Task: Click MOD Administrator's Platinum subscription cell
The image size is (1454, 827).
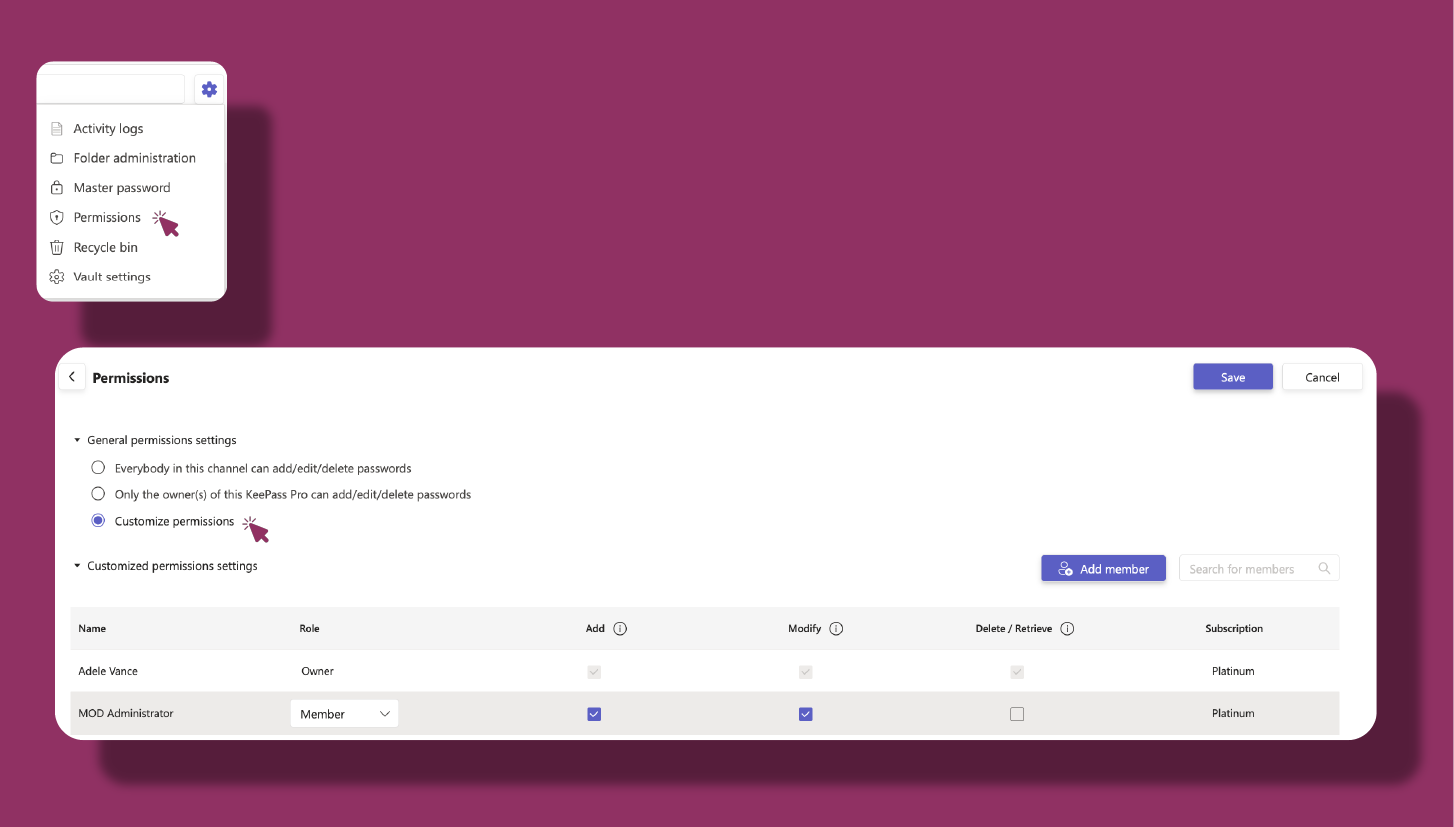Action: pos(1233,714)
